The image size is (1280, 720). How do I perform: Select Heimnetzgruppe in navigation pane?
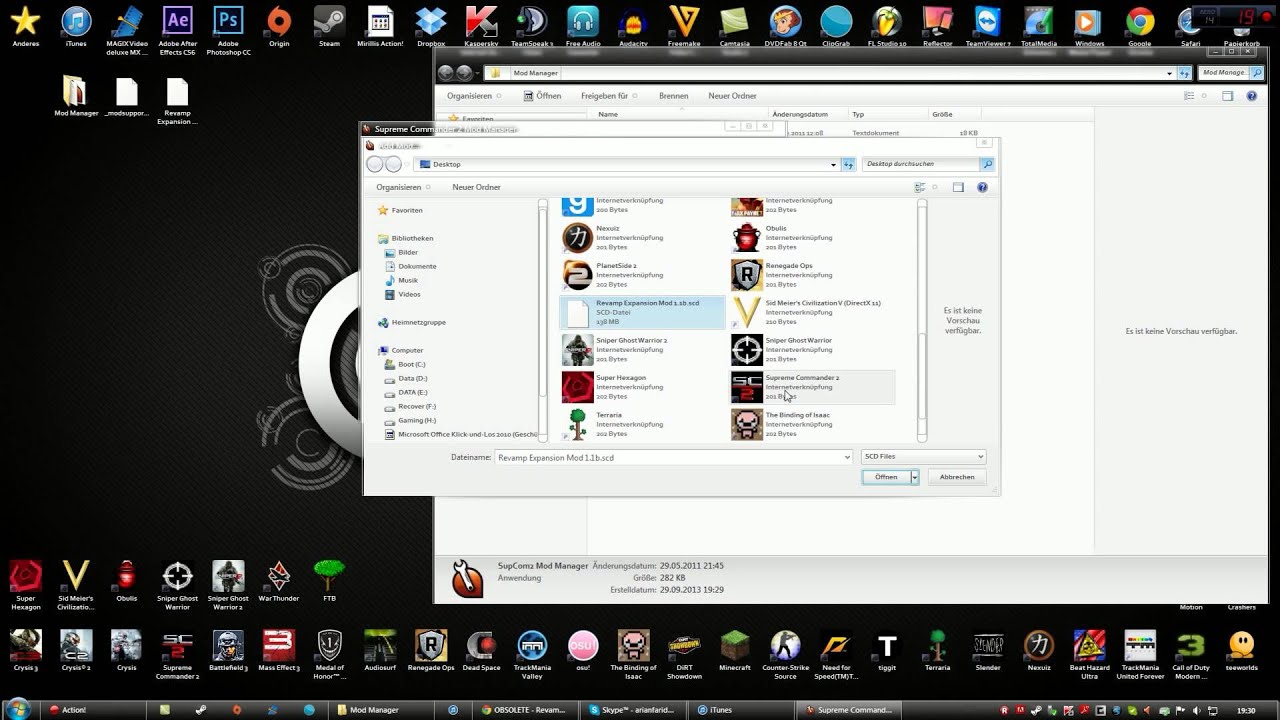coord(412,322)
